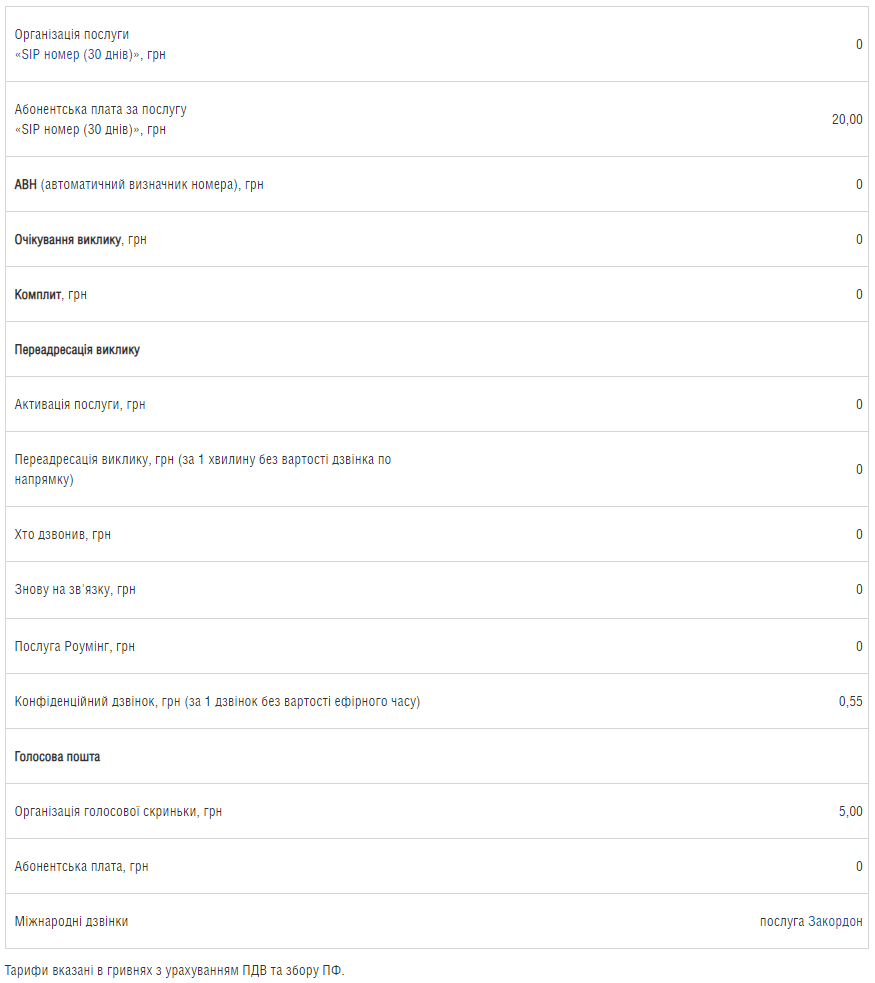875x983 pixels.
Task: Click the 0,55 price value
Action: [x=851, y=702]
